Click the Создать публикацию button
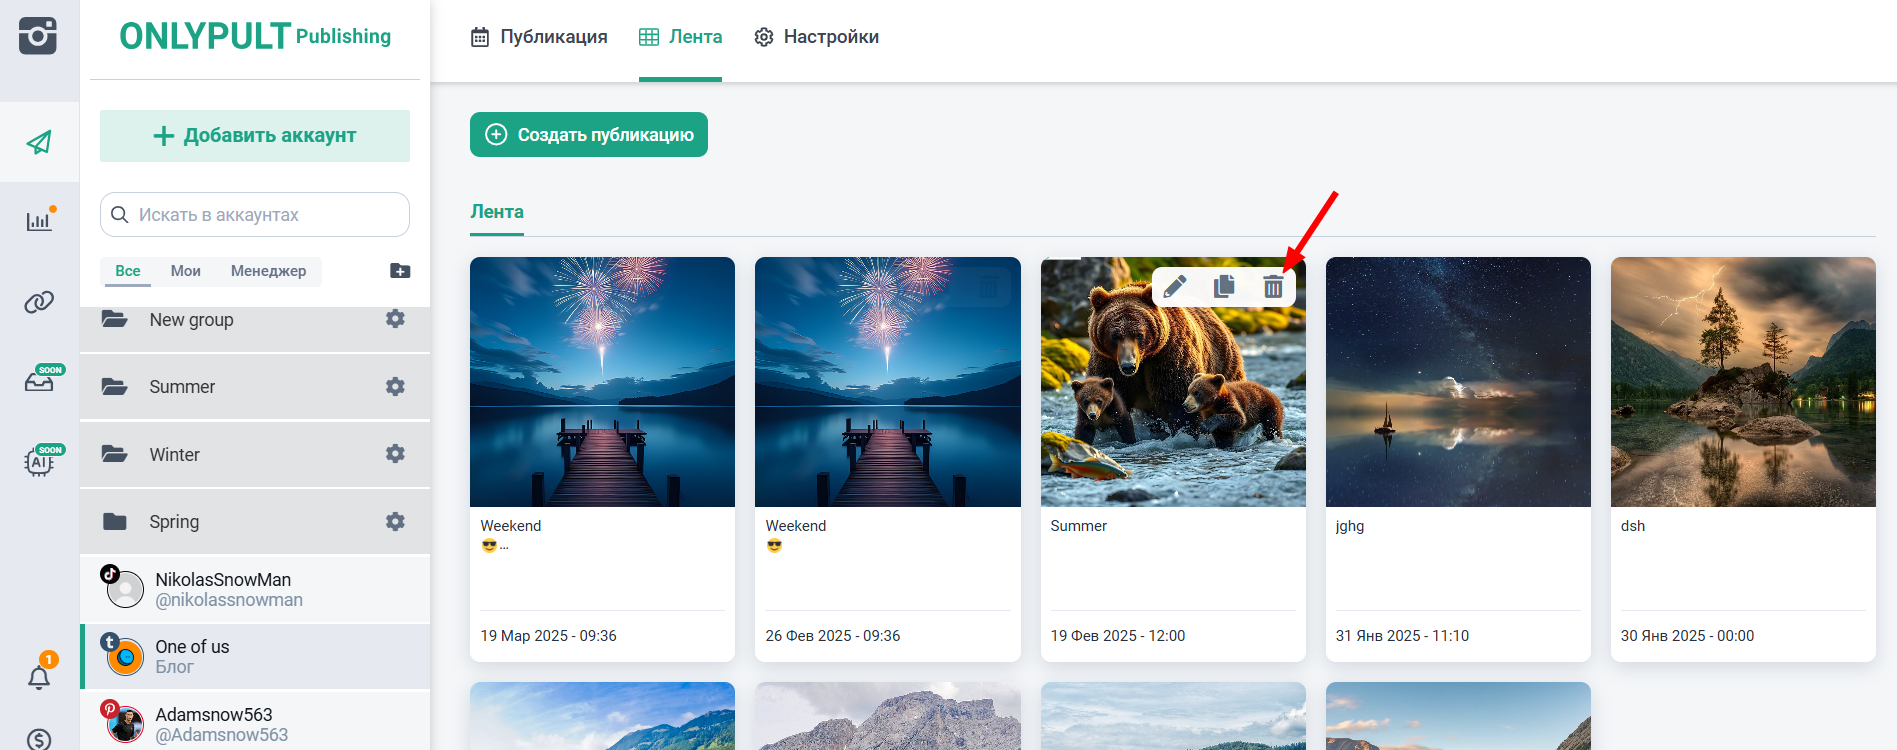Image resolution: width=1897 pixels, height=750 pixels. (588, 135)
